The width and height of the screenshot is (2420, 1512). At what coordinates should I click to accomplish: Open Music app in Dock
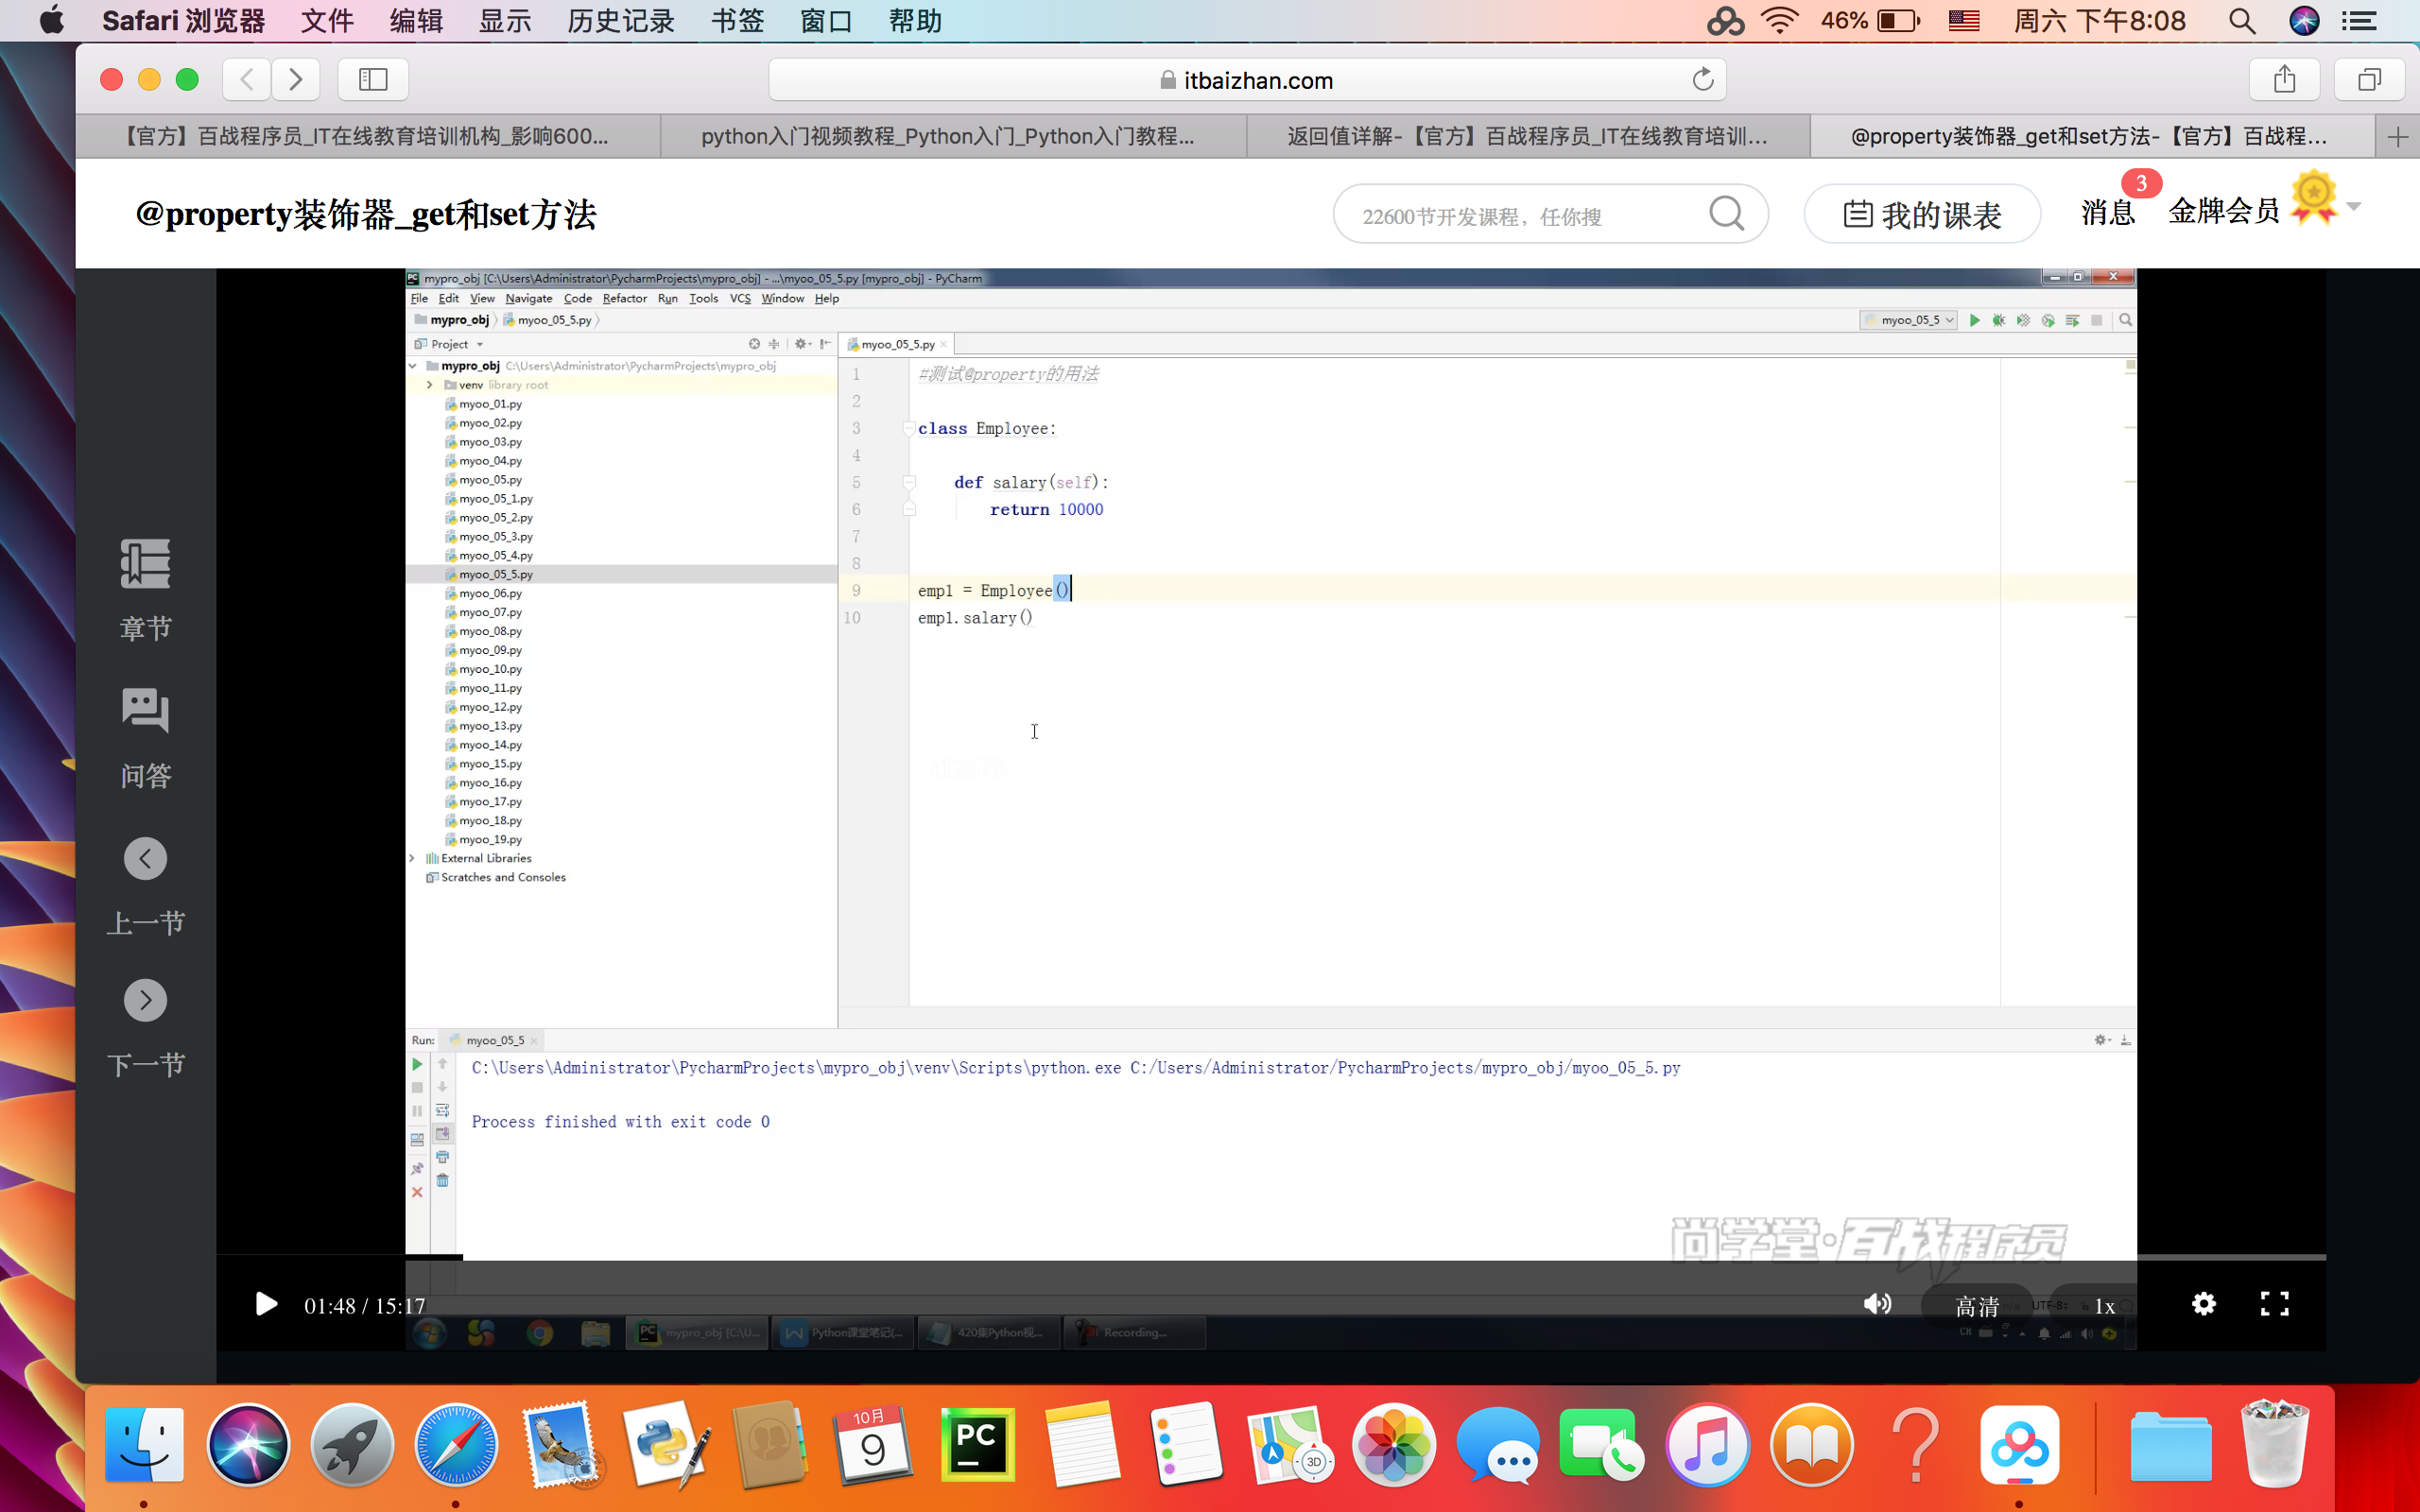click(x=1707, y=1444)
